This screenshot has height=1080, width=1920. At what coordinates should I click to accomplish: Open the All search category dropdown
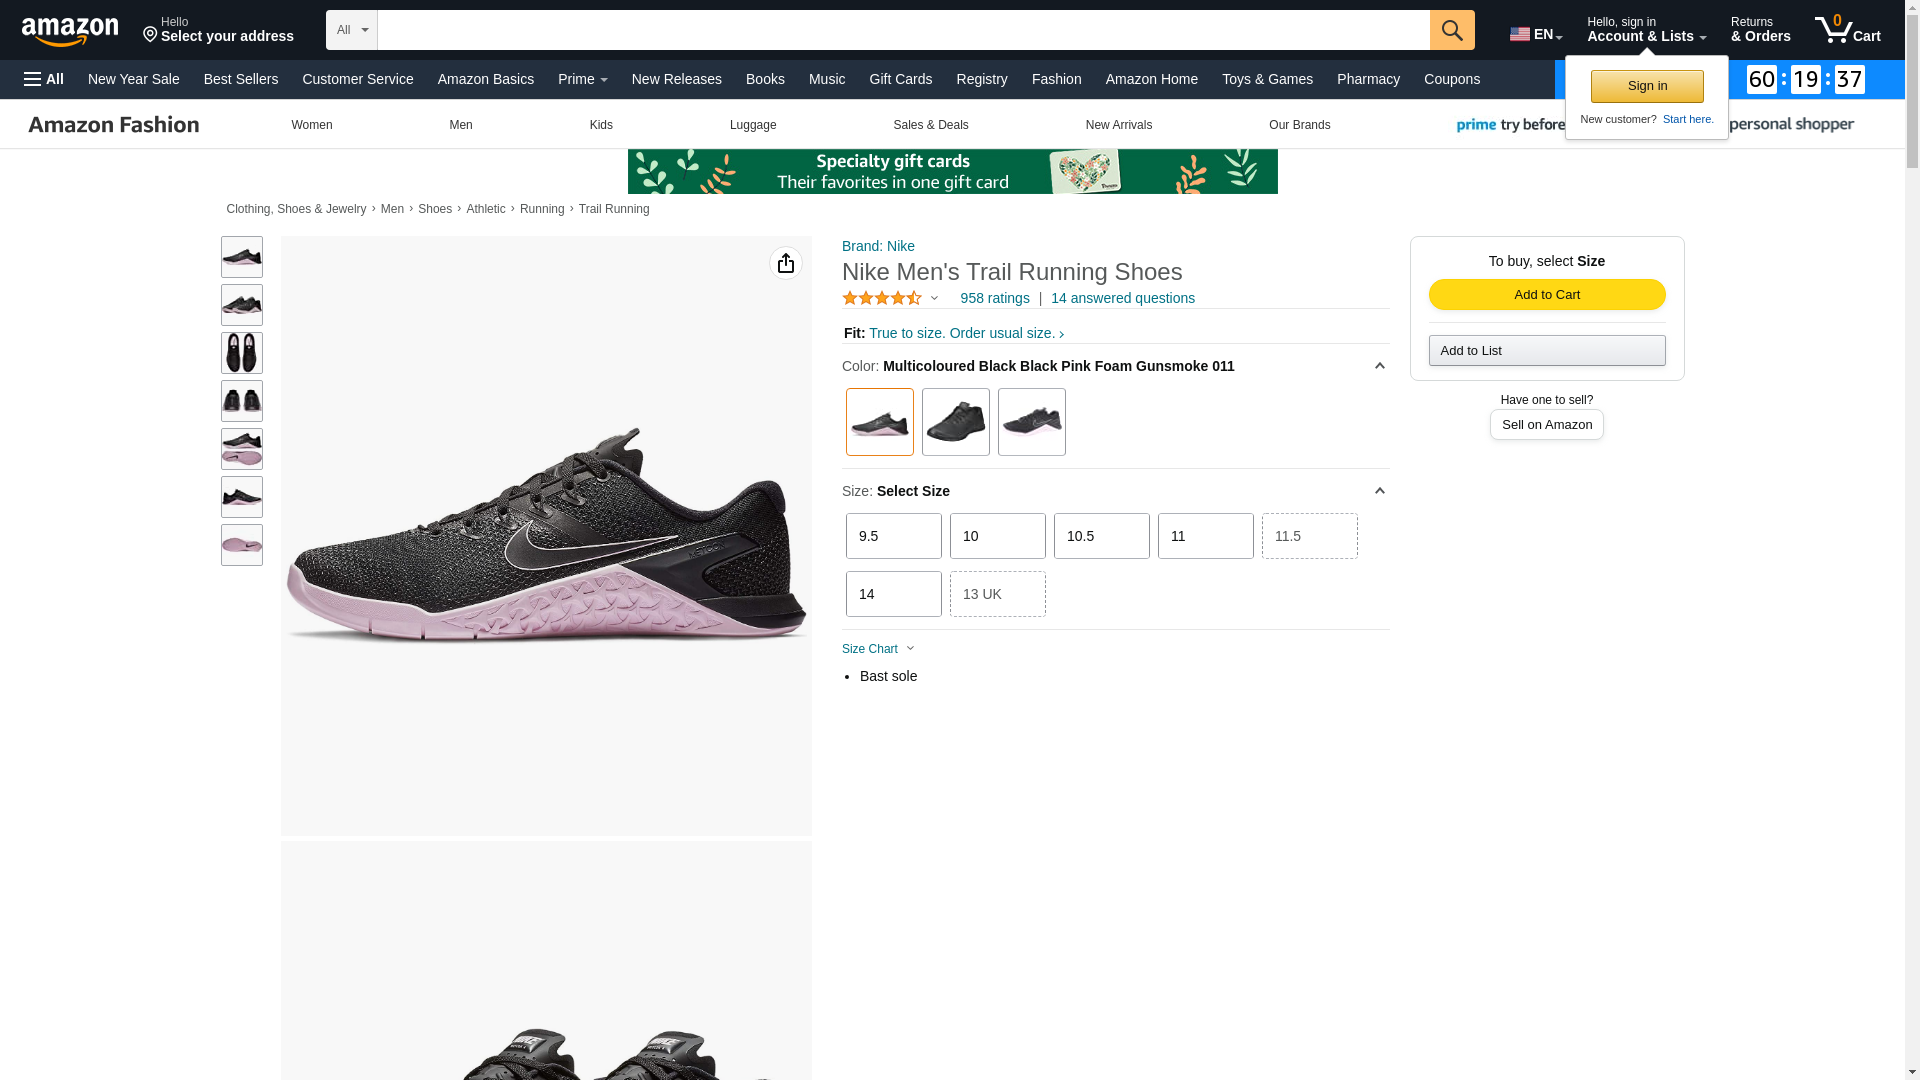tap(352, 30)
